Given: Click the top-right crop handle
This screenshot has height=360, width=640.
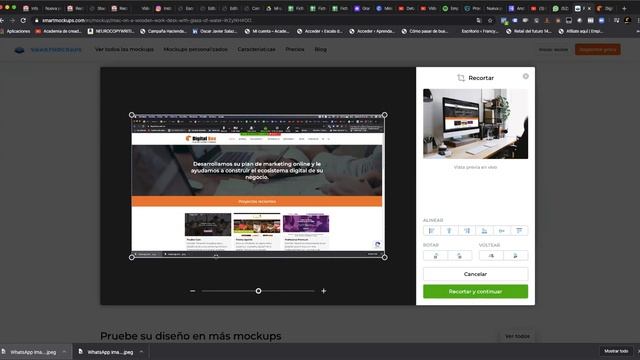Looking at the screenshot, I should click(384, 115).
